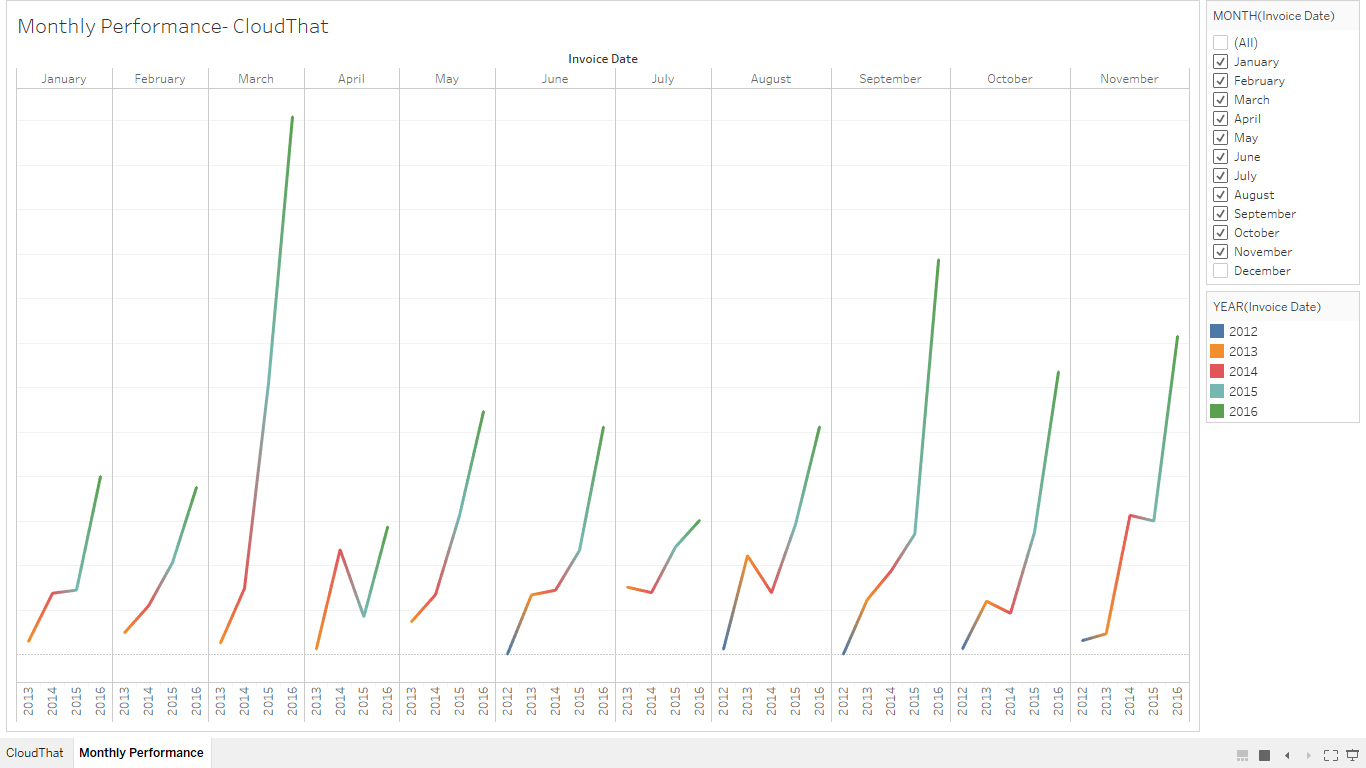The height and width of the screenshot is (768, 1366).
Task: Toggle the (All) months checkbox
Action: [1220, 42]
